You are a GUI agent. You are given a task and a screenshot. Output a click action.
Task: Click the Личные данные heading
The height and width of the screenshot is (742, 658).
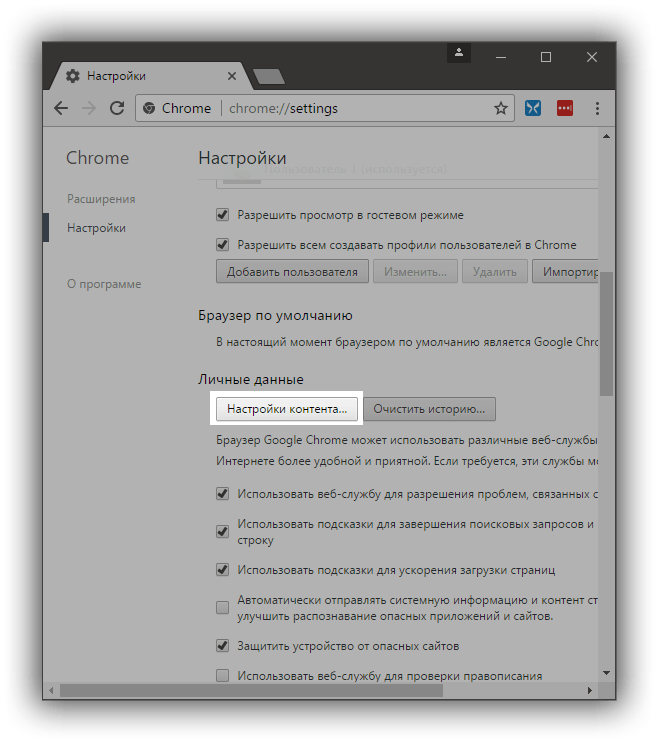(x=250, y=380)
